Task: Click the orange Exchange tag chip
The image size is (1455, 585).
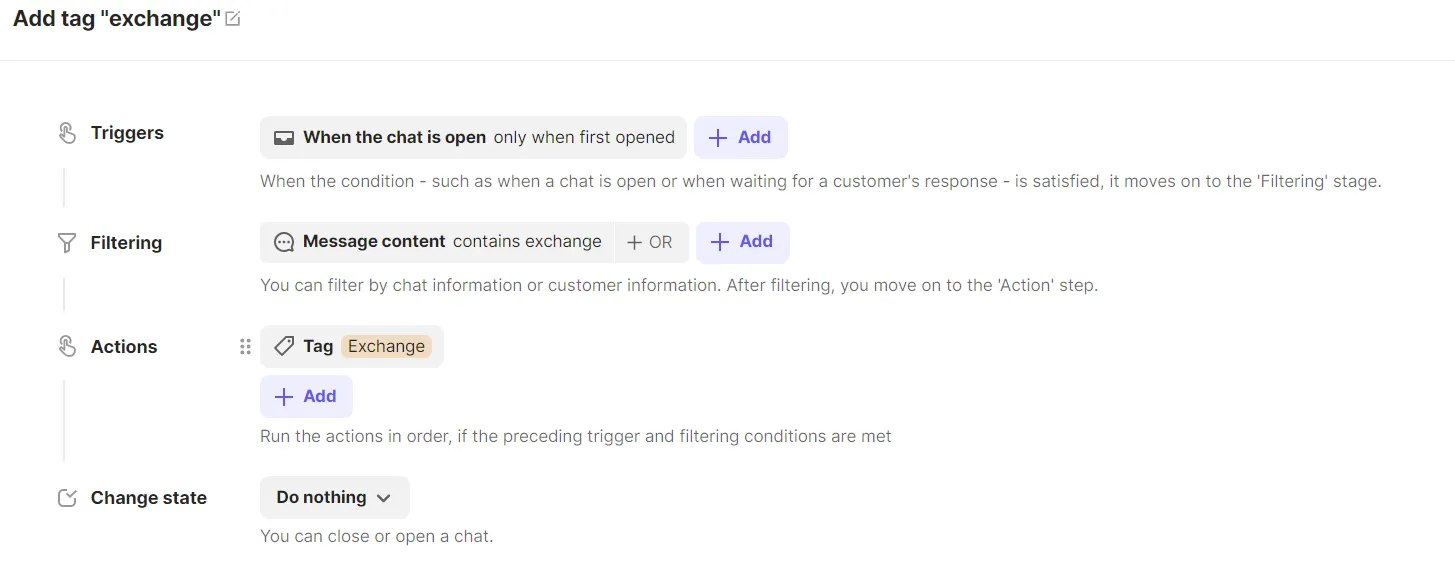Action: point(386,346)
